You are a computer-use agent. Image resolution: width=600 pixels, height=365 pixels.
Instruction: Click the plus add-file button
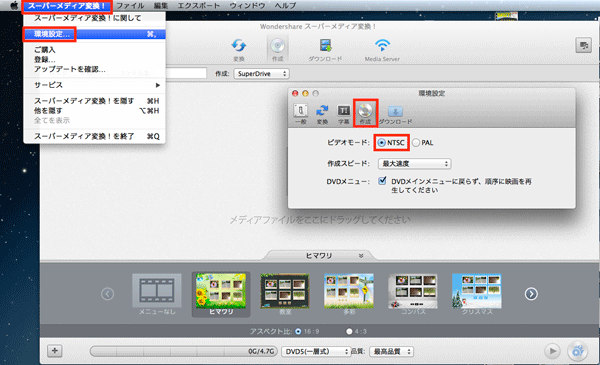pyautogui.click(x=55, y=350)
